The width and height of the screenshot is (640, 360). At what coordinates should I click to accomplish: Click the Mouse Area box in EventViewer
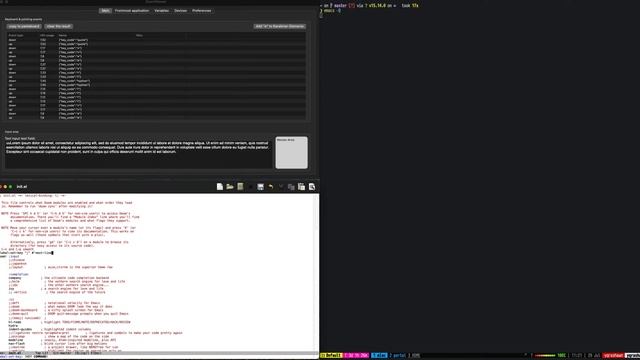point(291,152)
